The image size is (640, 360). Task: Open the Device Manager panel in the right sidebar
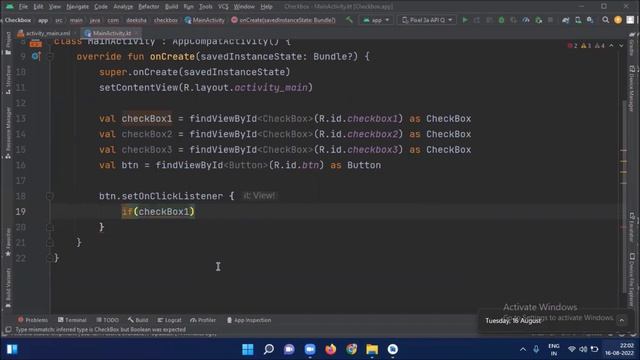point(631,88)
